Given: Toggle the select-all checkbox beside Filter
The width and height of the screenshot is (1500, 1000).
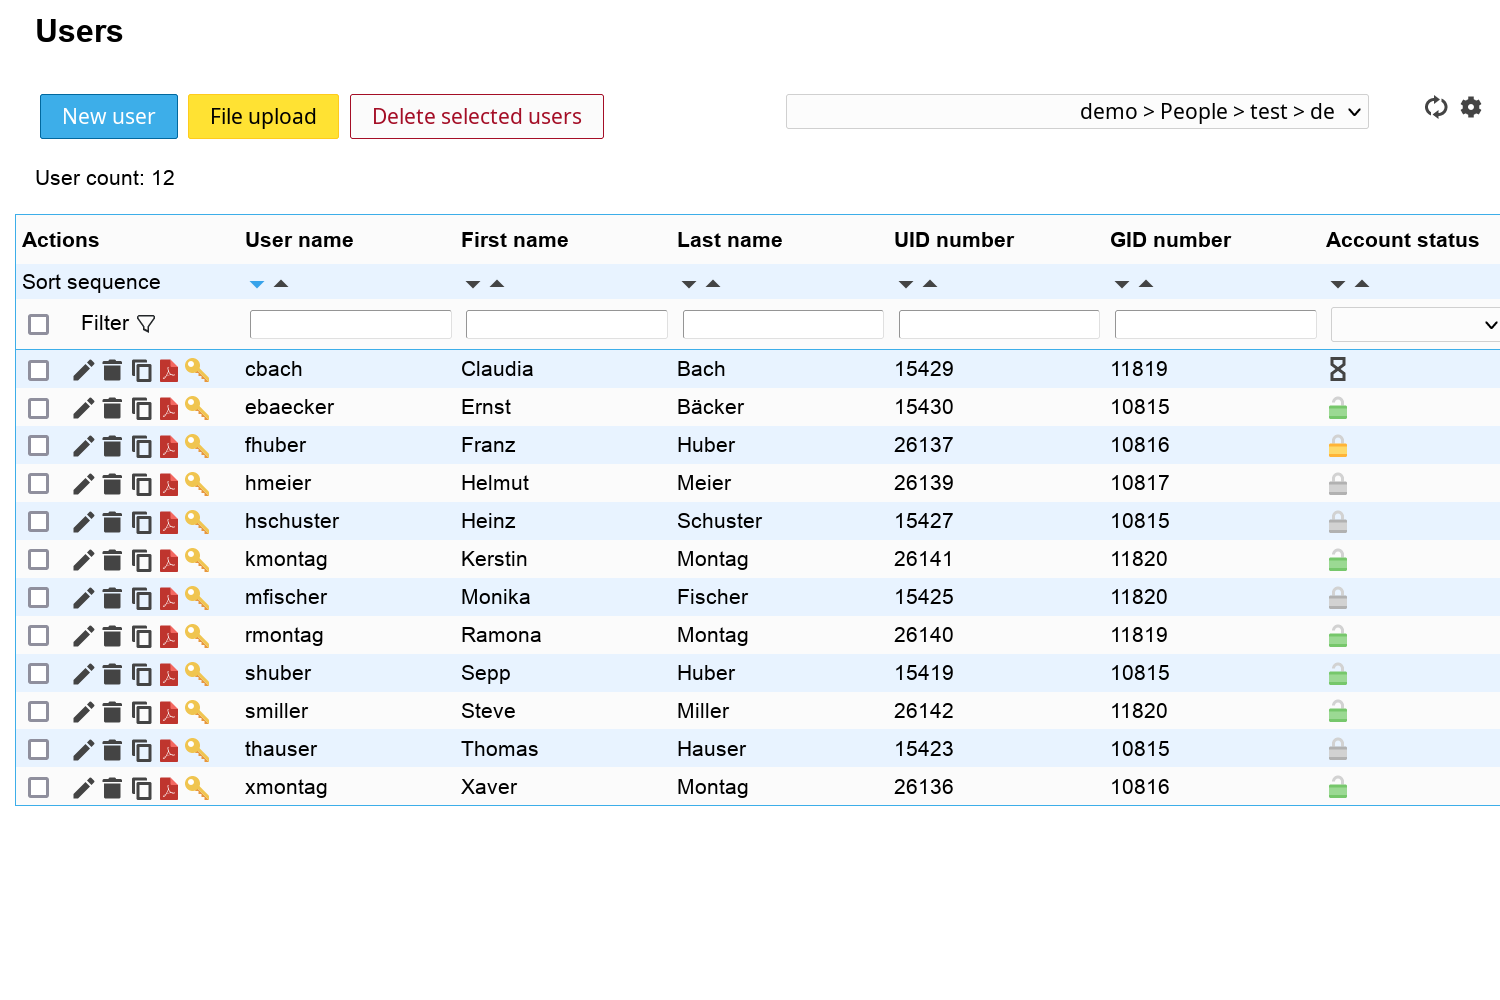Looking at the screenshot, I should (38, 324).
